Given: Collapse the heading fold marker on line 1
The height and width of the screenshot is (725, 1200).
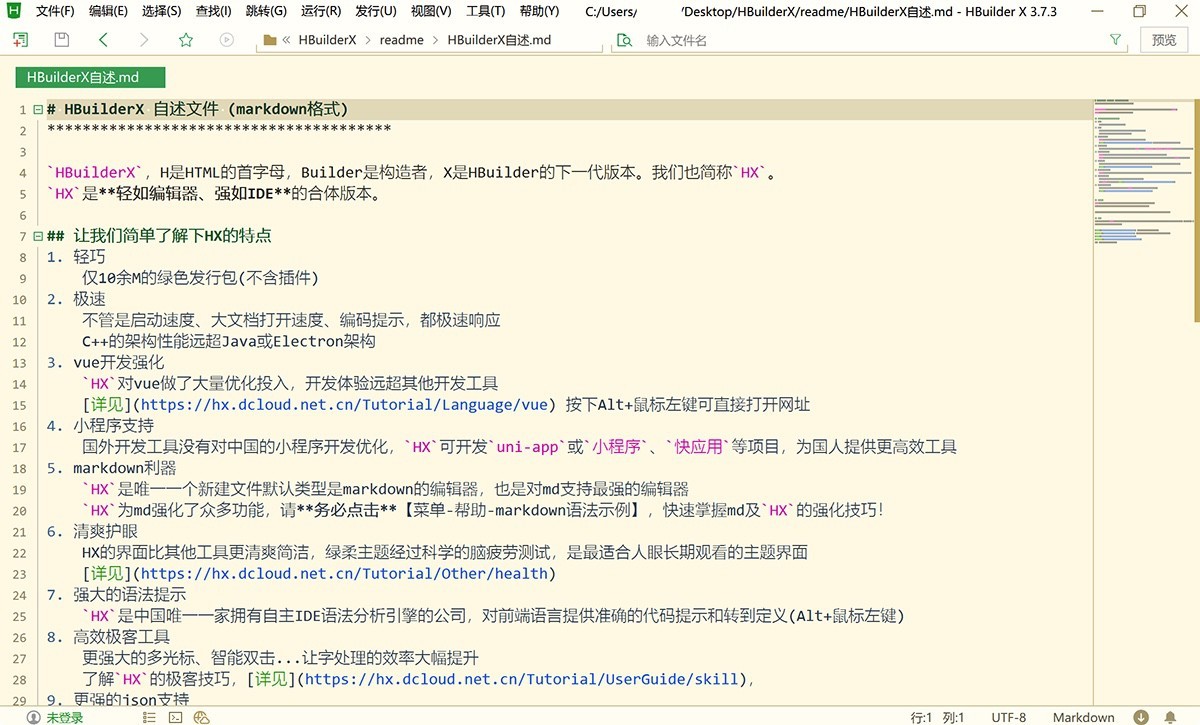Looking at the screenshot, I should tap(38, 109).
